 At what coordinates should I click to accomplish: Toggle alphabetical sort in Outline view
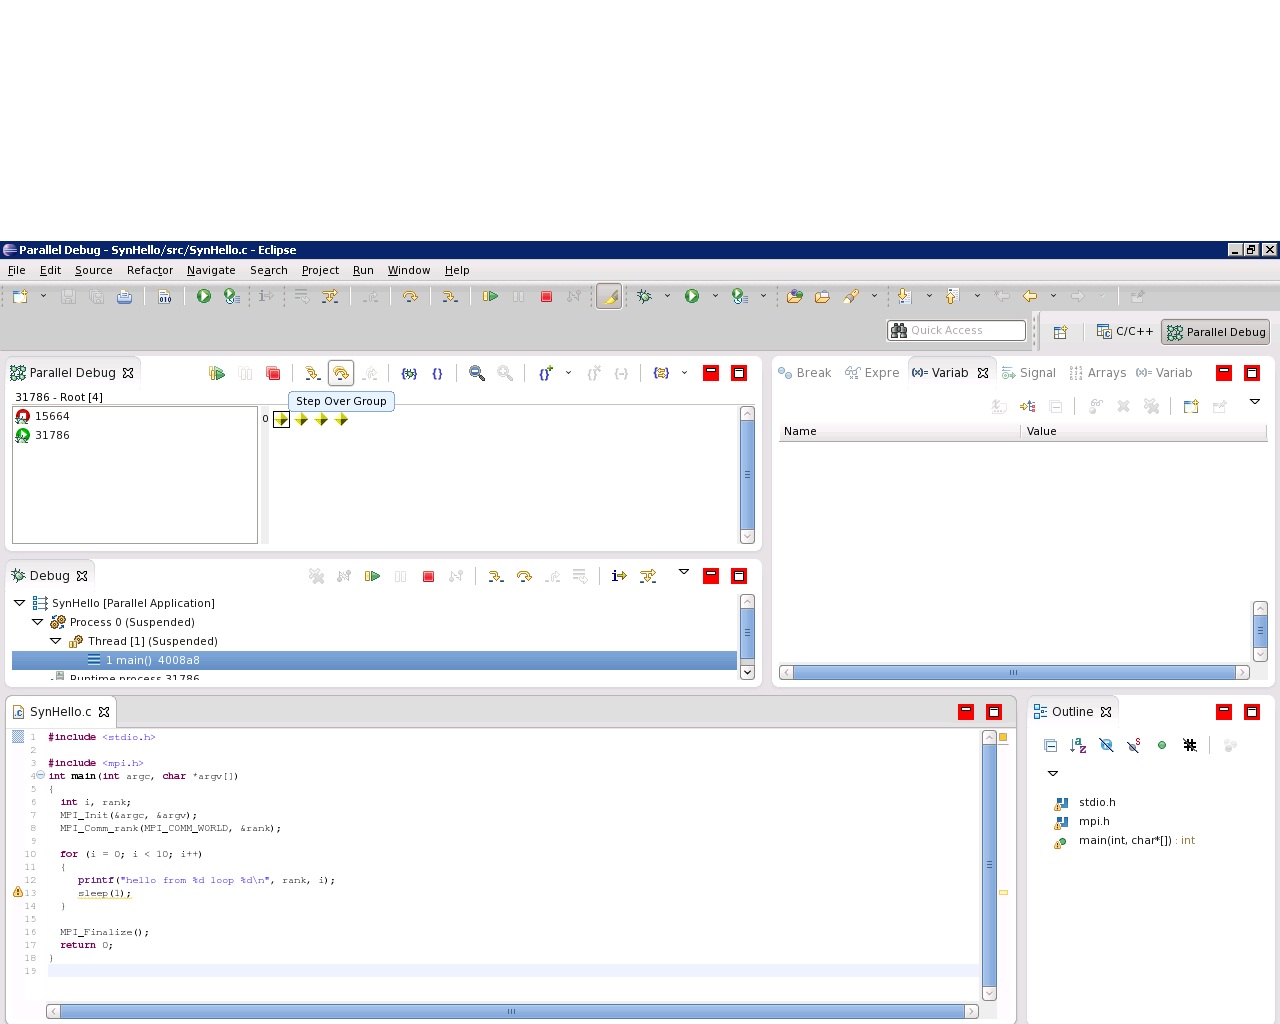tap(1078, 745)
